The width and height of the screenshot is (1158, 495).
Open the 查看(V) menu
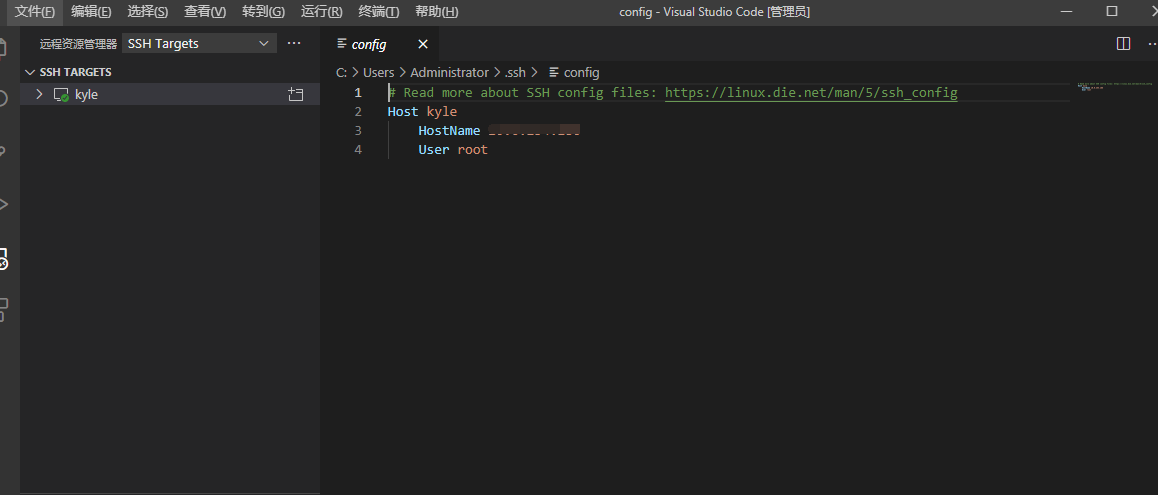tap(205, 12)
